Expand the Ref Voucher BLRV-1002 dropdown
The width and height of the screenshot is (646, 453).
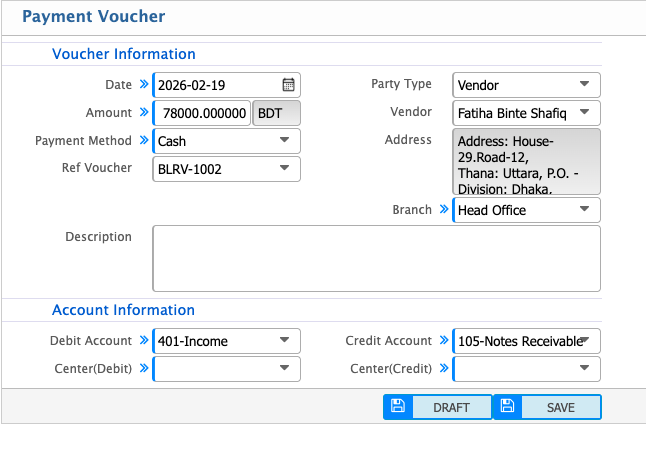[x=227, y=169]
